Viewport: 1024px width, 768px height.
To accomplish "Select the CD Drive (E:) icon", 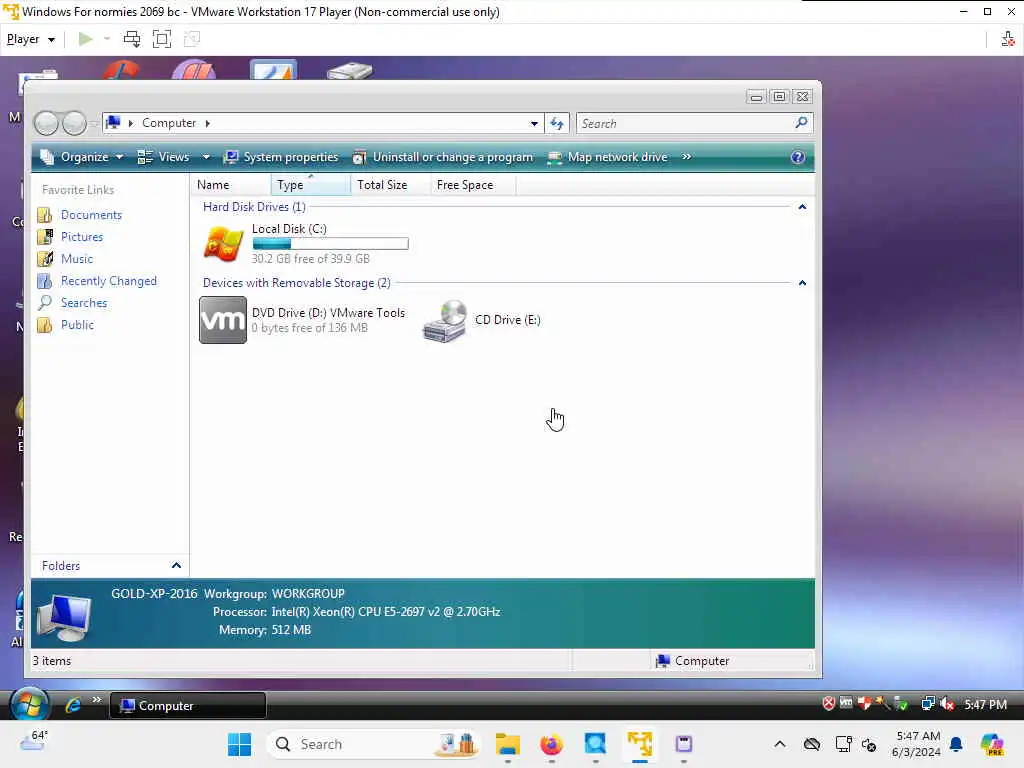I will pyautogui.click(x=444, y=321).
